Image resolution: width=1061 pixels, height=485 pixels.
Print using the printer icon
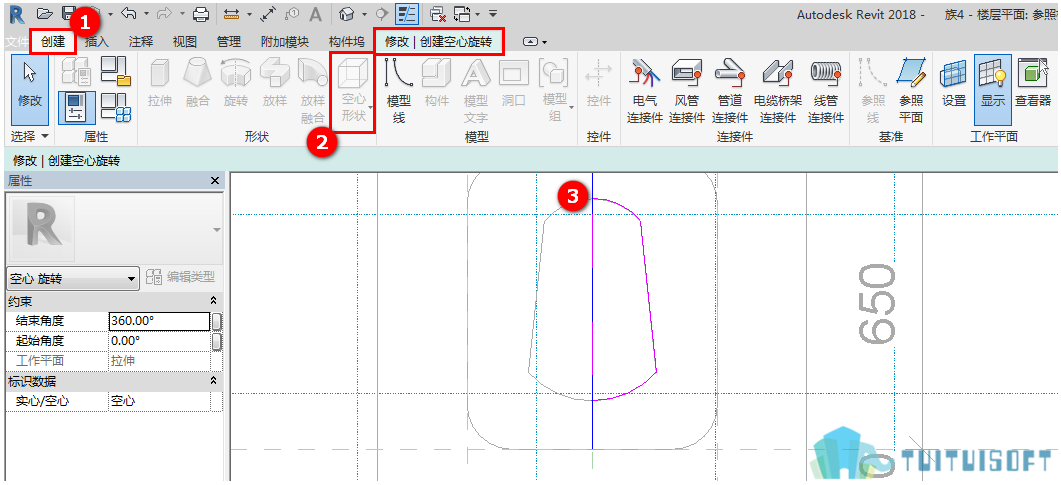pyautogui.click(x=201, y=13)
